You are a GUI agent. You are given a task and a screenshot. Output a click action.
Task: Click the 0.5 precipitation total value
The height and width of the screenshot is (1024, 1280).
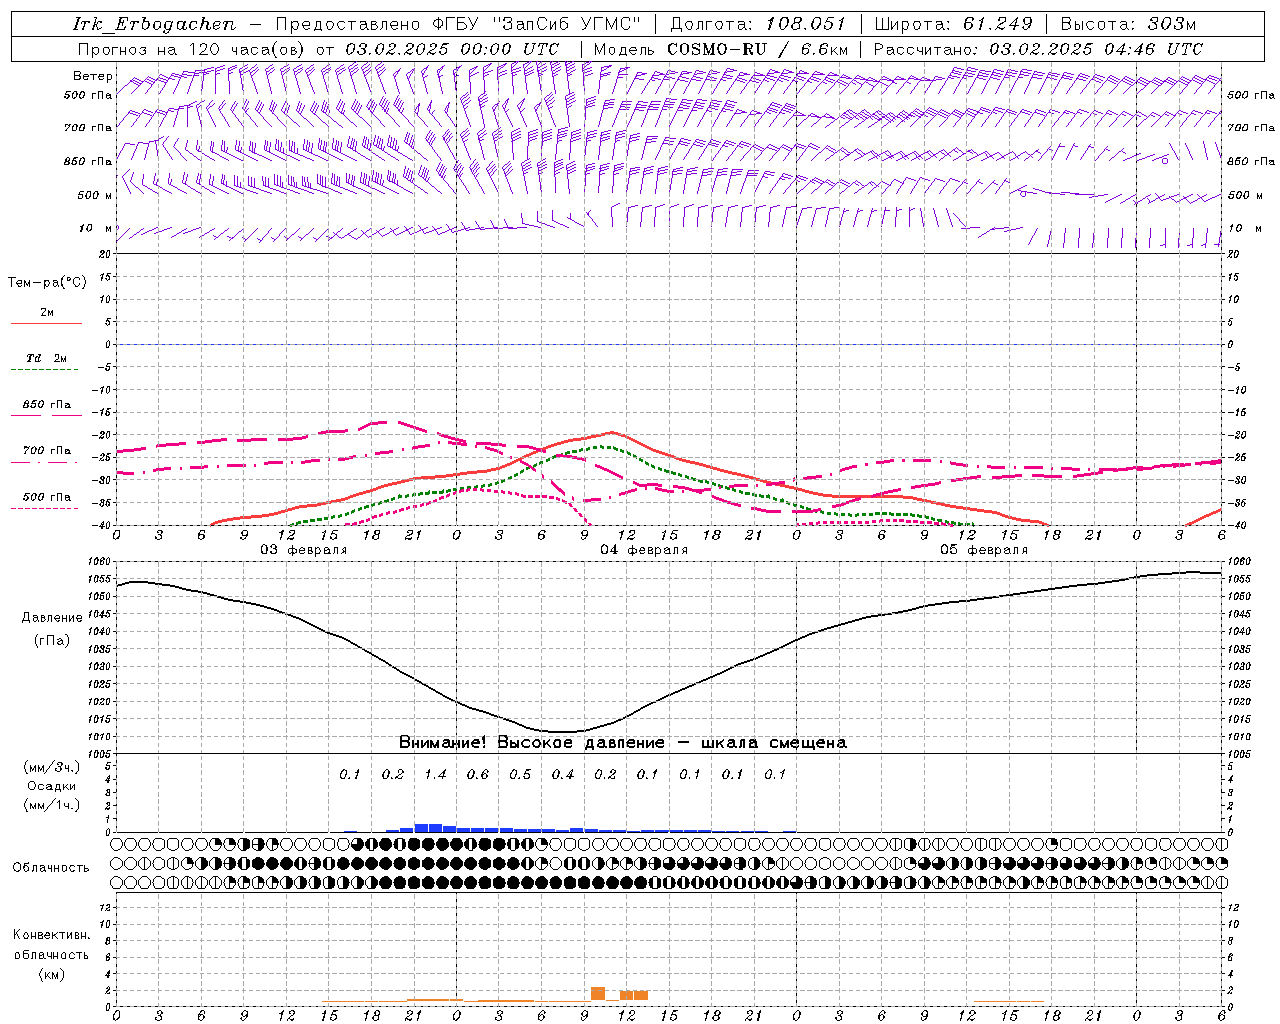click(520, 774)
